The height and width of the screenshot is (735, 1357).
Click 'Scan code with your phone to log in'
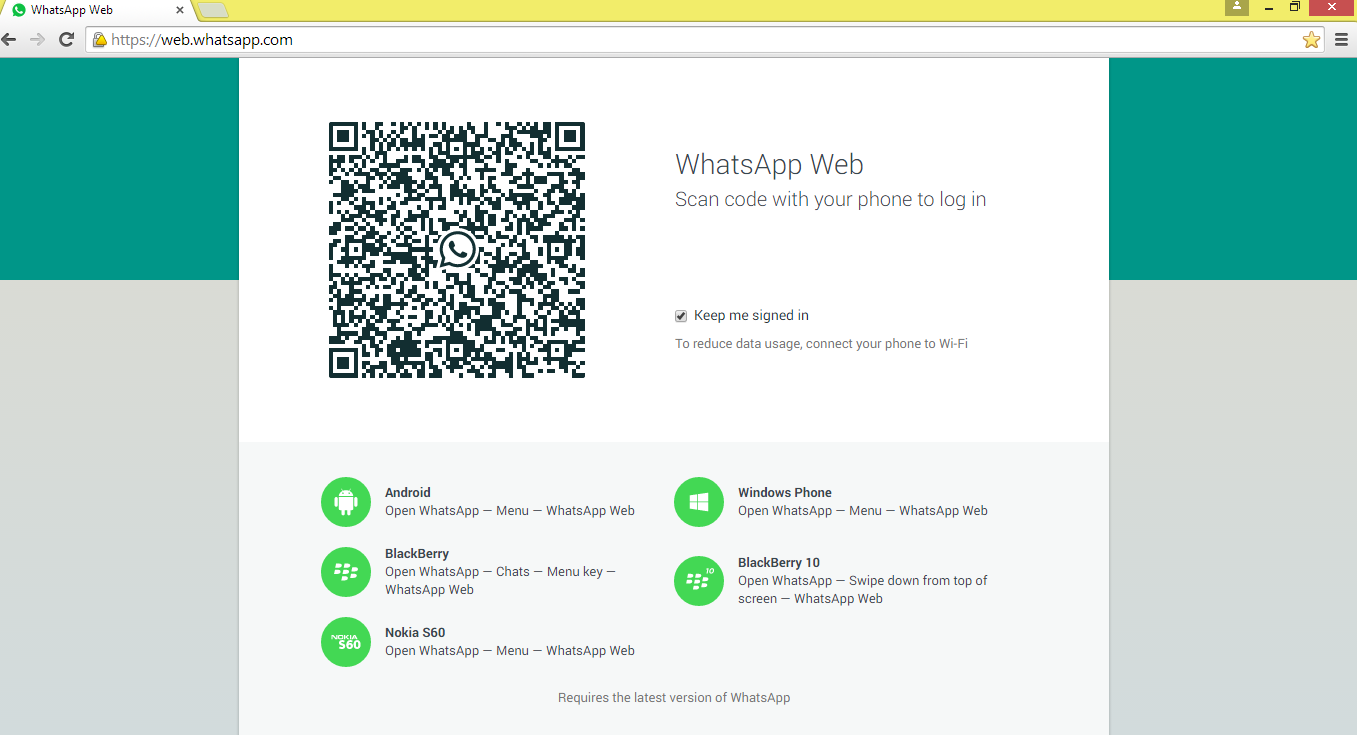click(830, 200)
